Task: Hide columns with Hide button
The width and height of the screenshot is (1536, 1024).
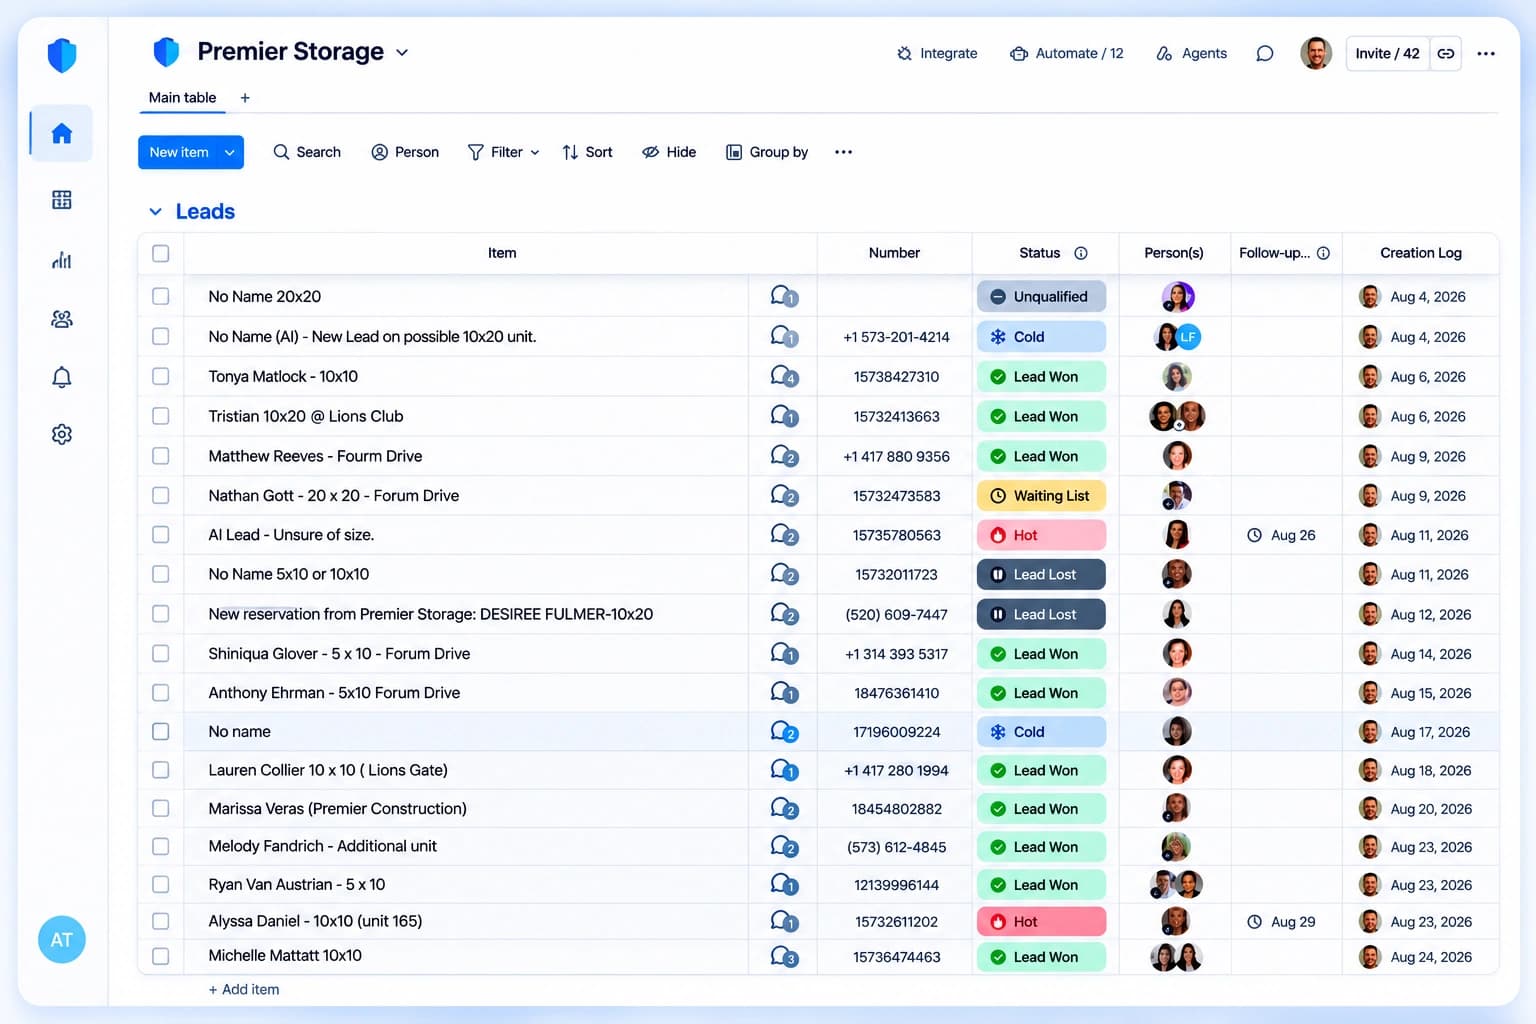Action: click(x=669, y=152)
